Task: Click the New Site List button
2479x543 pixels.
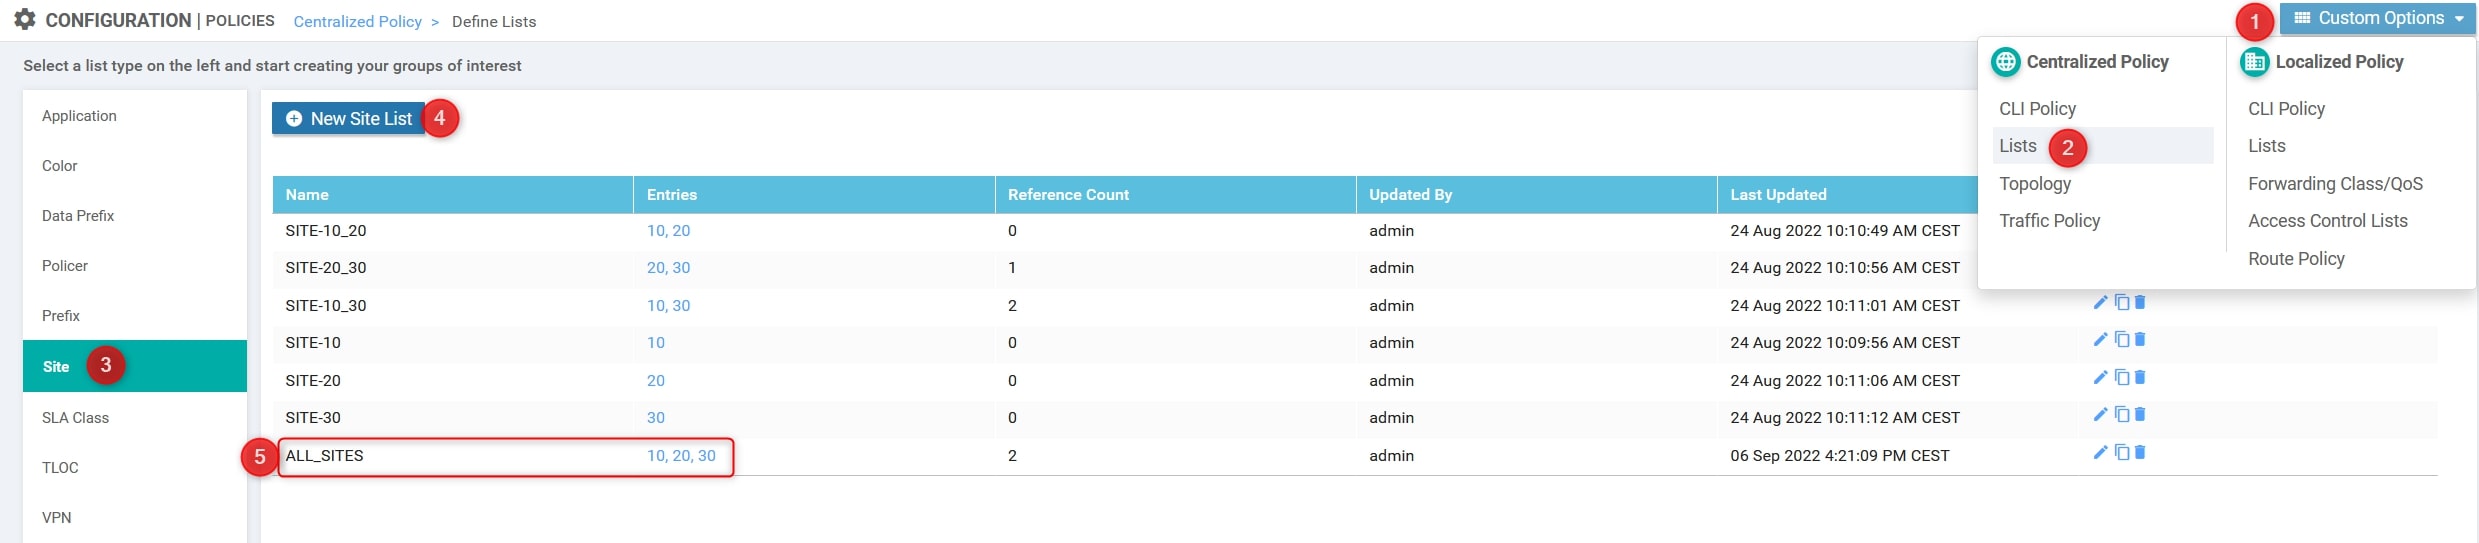Action: 349,119
